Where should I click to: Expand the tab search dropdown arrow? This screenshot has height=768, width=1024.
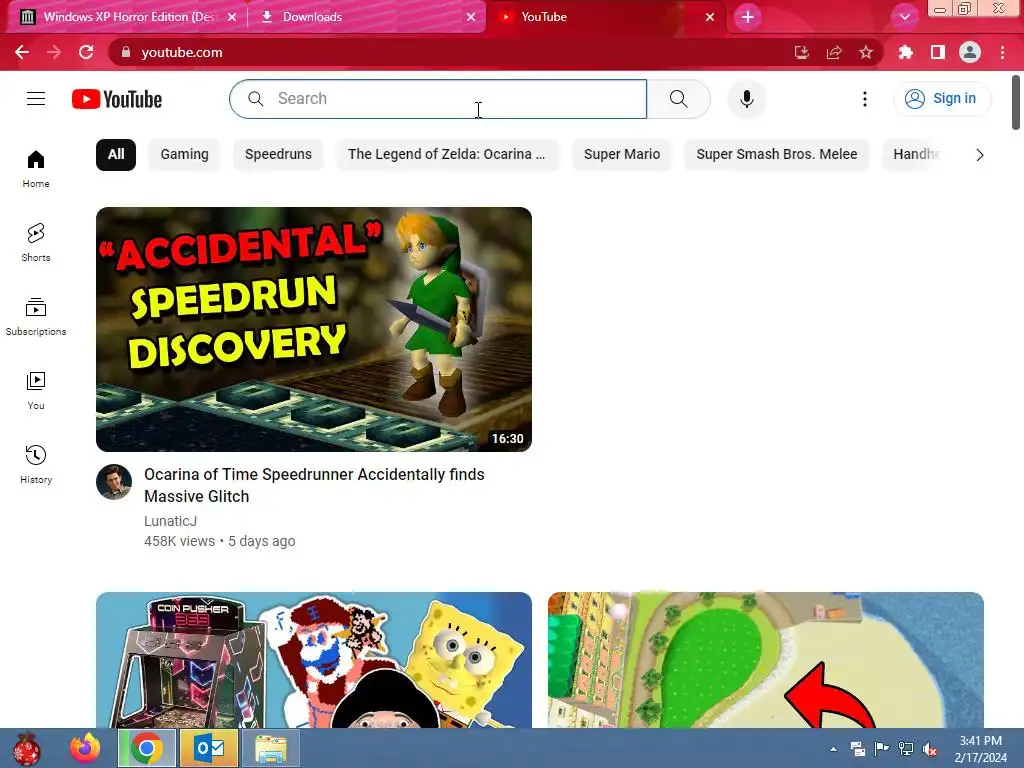[904, 17]
